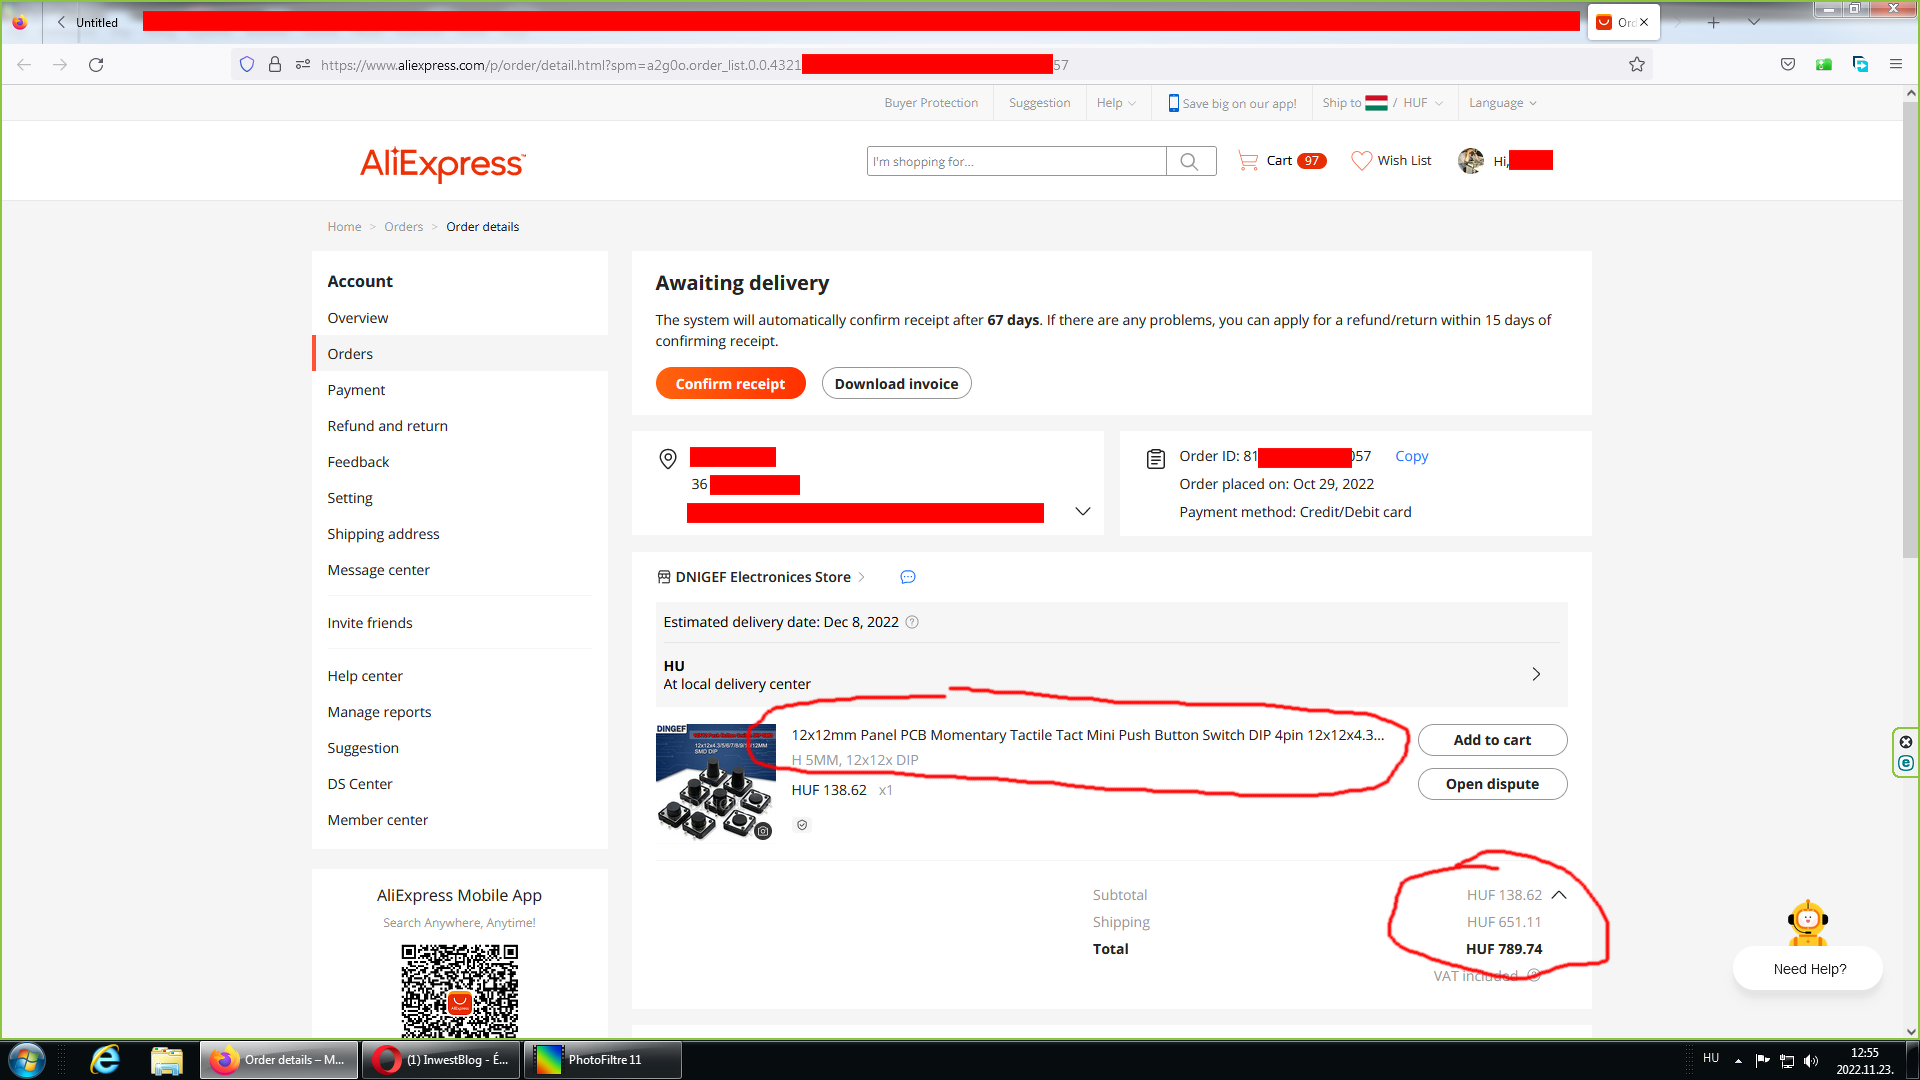Click the Open dispute button
1920x1080 pixels.
(1491, 784)
